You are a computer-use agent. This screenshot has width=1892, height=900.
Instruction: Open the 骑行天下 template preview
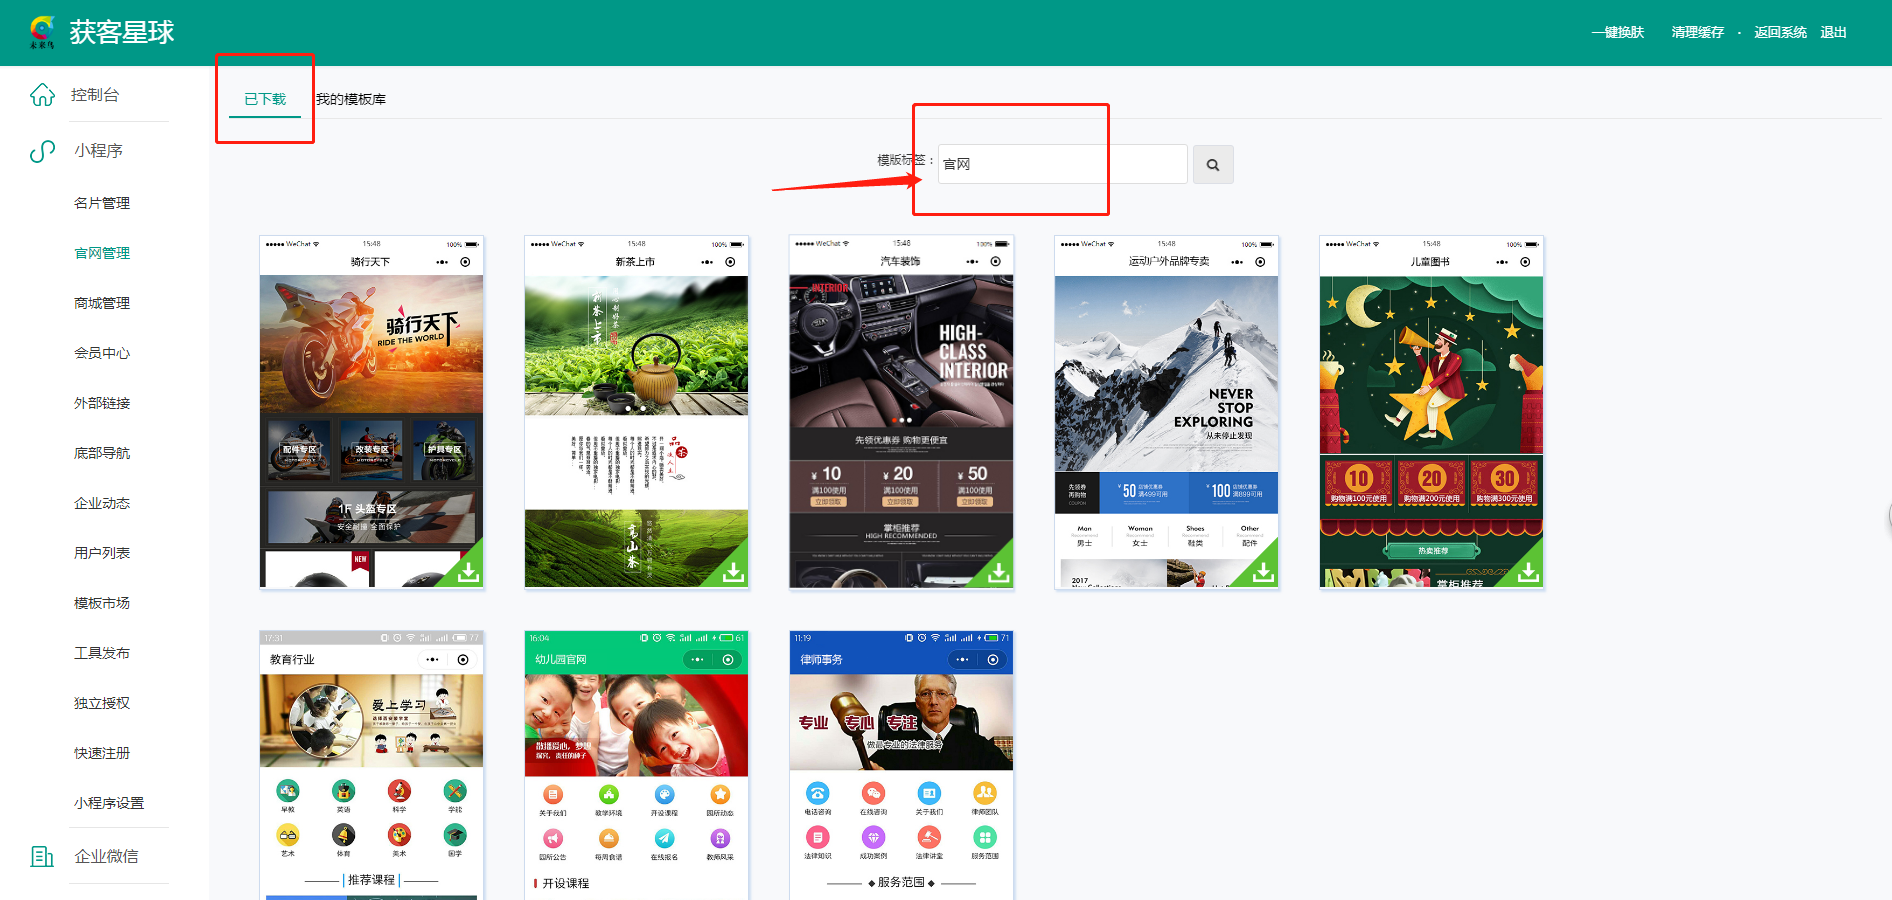[x=371, y=412]
